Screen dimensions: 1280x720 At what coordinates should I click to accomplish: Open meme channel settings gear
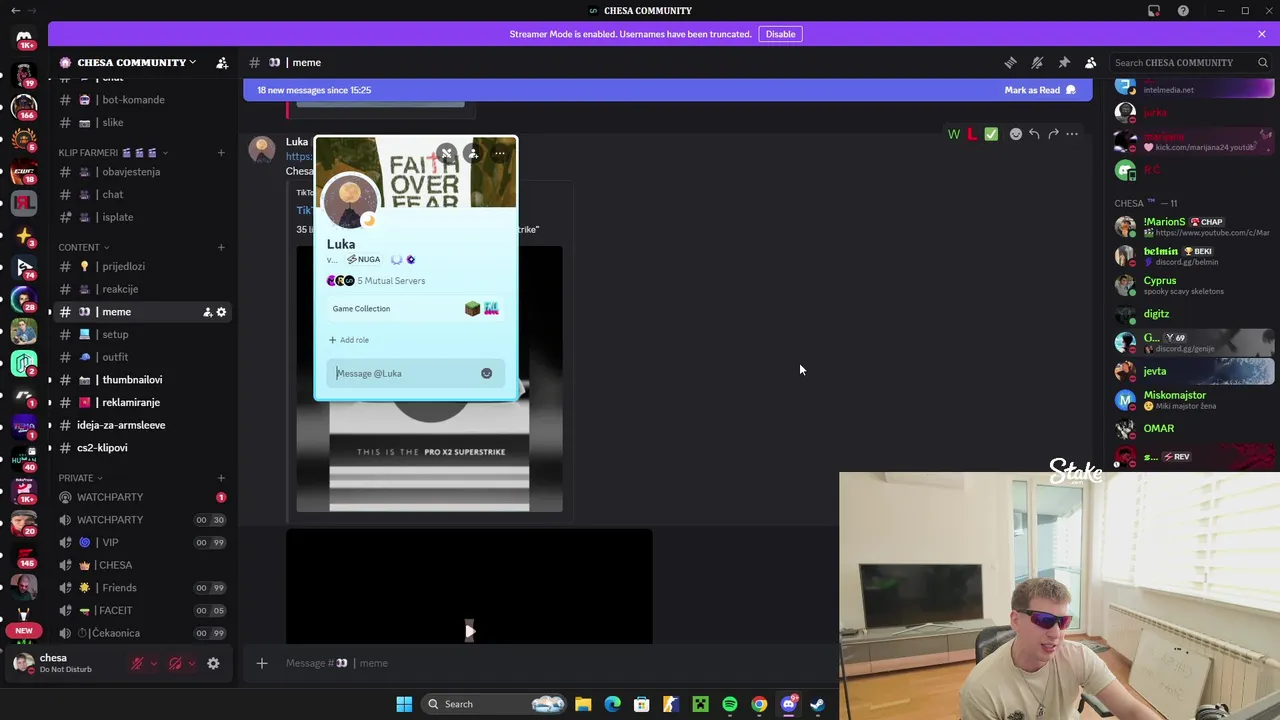pyautogui.click(x=221, y=312)
